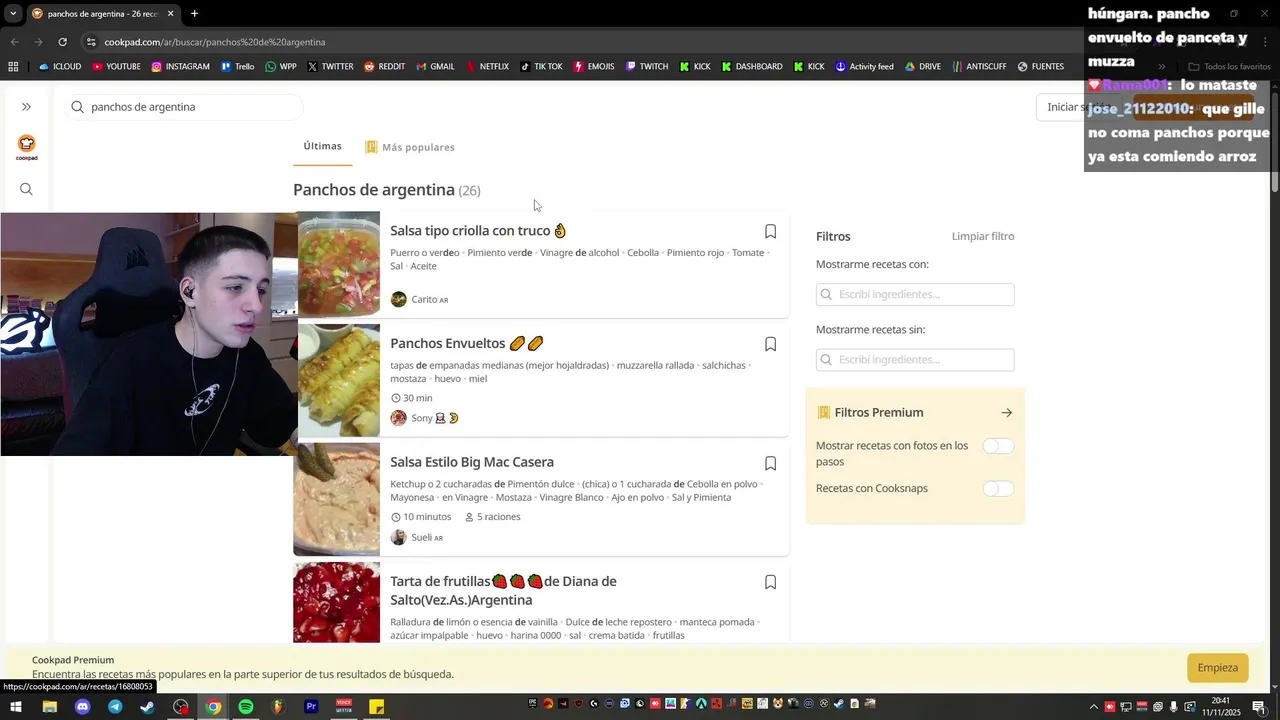Click the search field containing 'panchos de argentina'
The width and height of the screenshot is (1280, 720).
(185, 107)
